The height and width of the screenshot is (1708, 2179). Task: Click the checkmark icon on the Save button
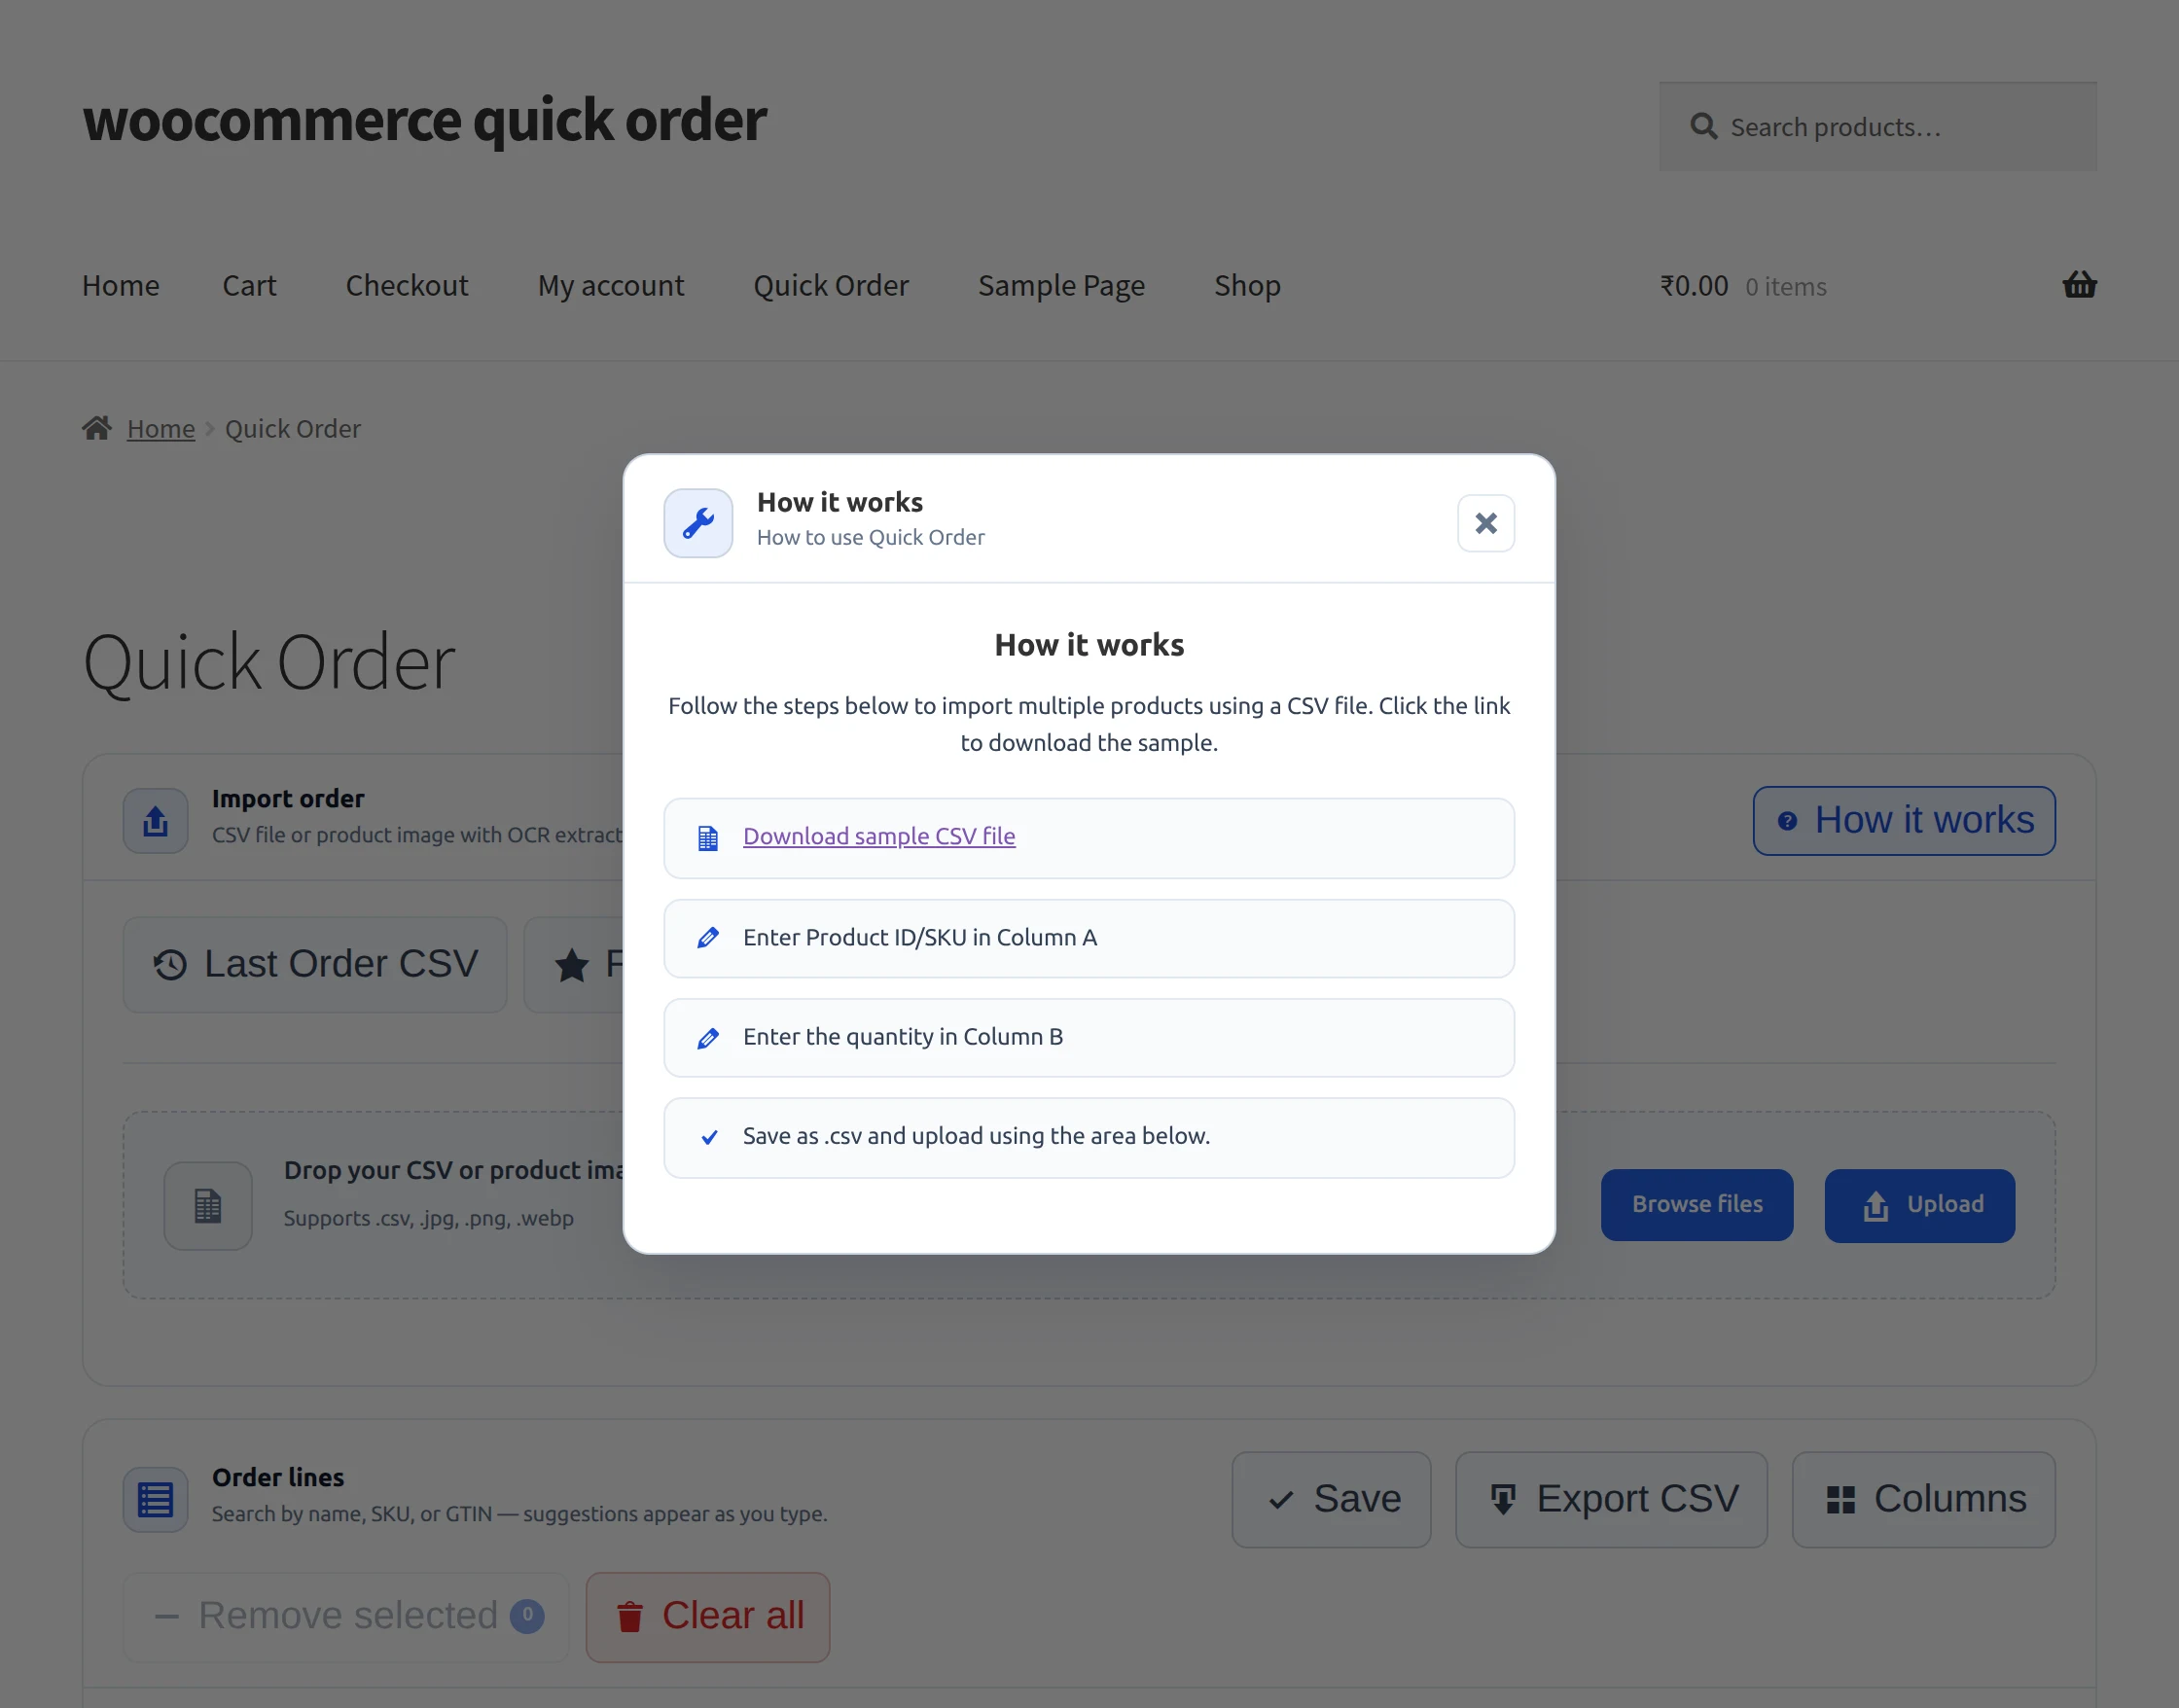[x=1281, y=1501]
